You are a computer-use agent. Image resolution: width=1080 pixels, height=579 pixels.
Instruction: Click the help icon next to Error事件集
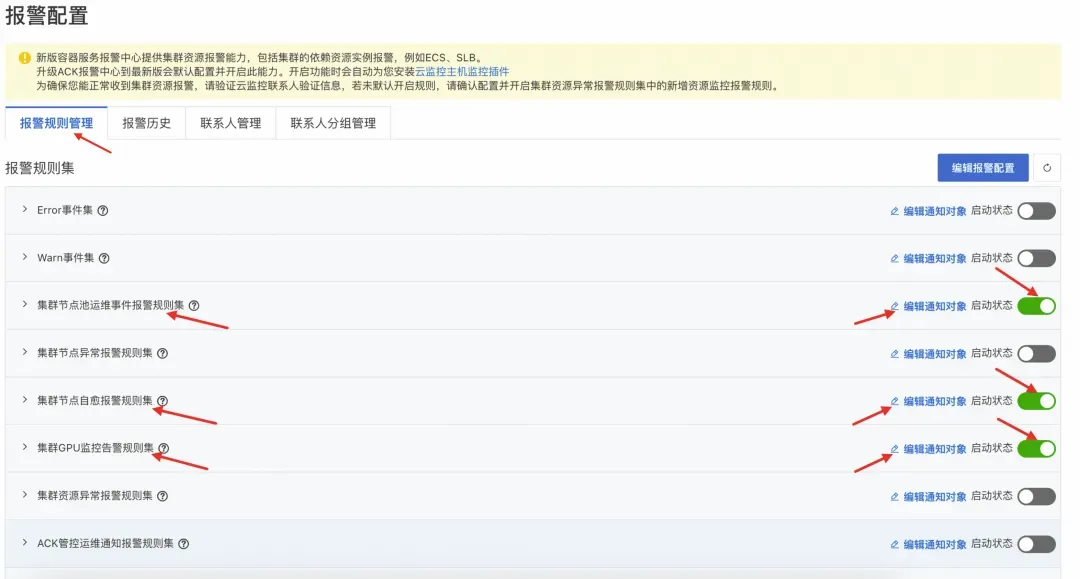pos(103,211)
